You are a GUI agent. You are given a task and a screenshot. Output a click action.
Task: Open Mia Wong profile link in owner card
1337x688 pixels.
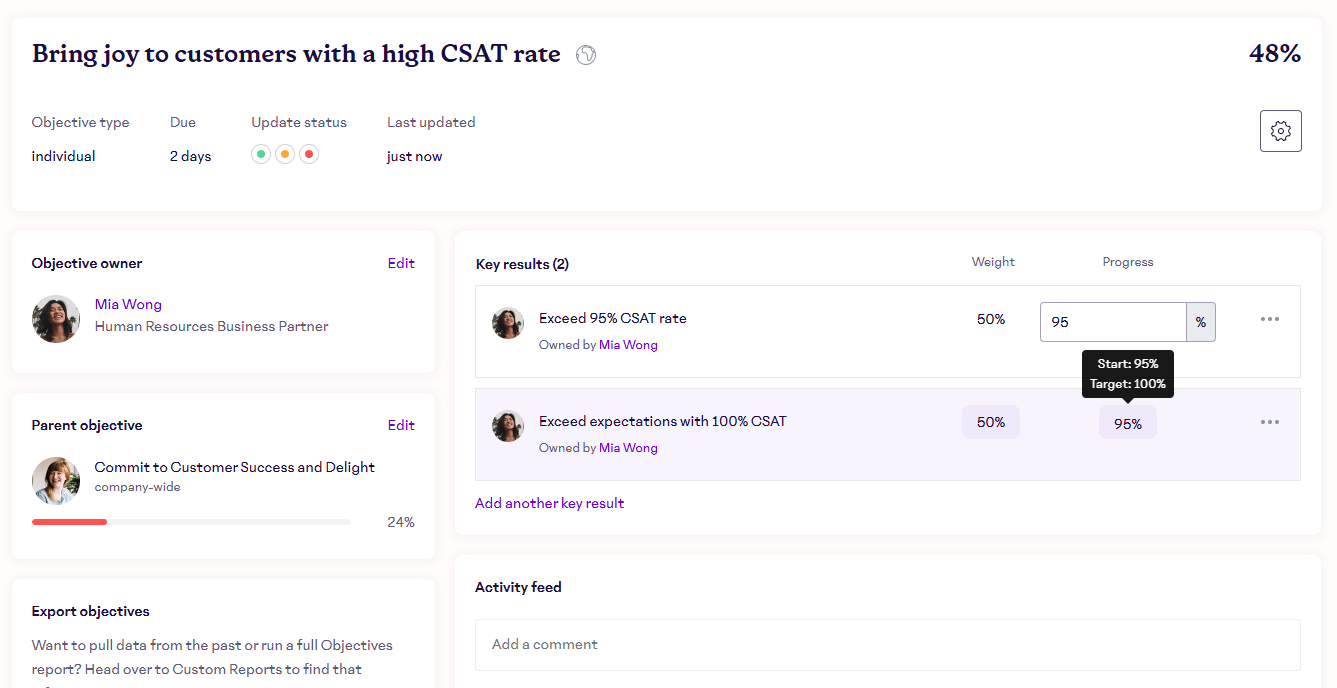(x=128, y=304)
